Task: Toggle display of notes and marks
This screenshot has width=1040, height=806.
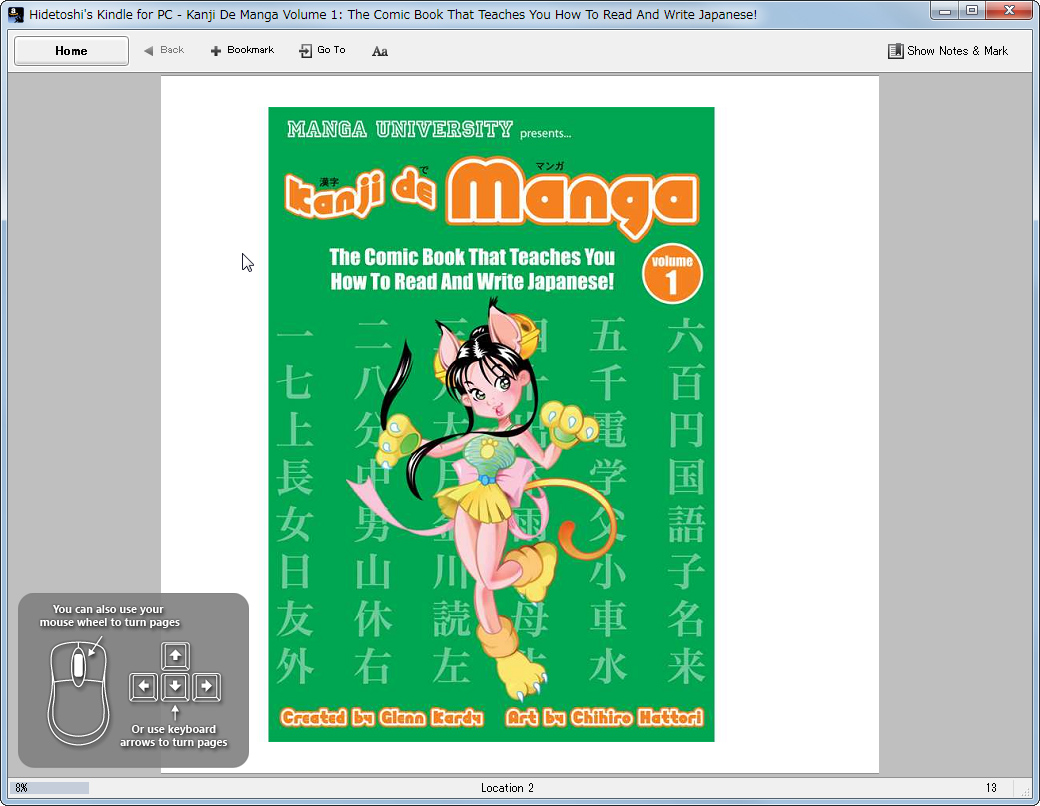Action: coord(948,50)
